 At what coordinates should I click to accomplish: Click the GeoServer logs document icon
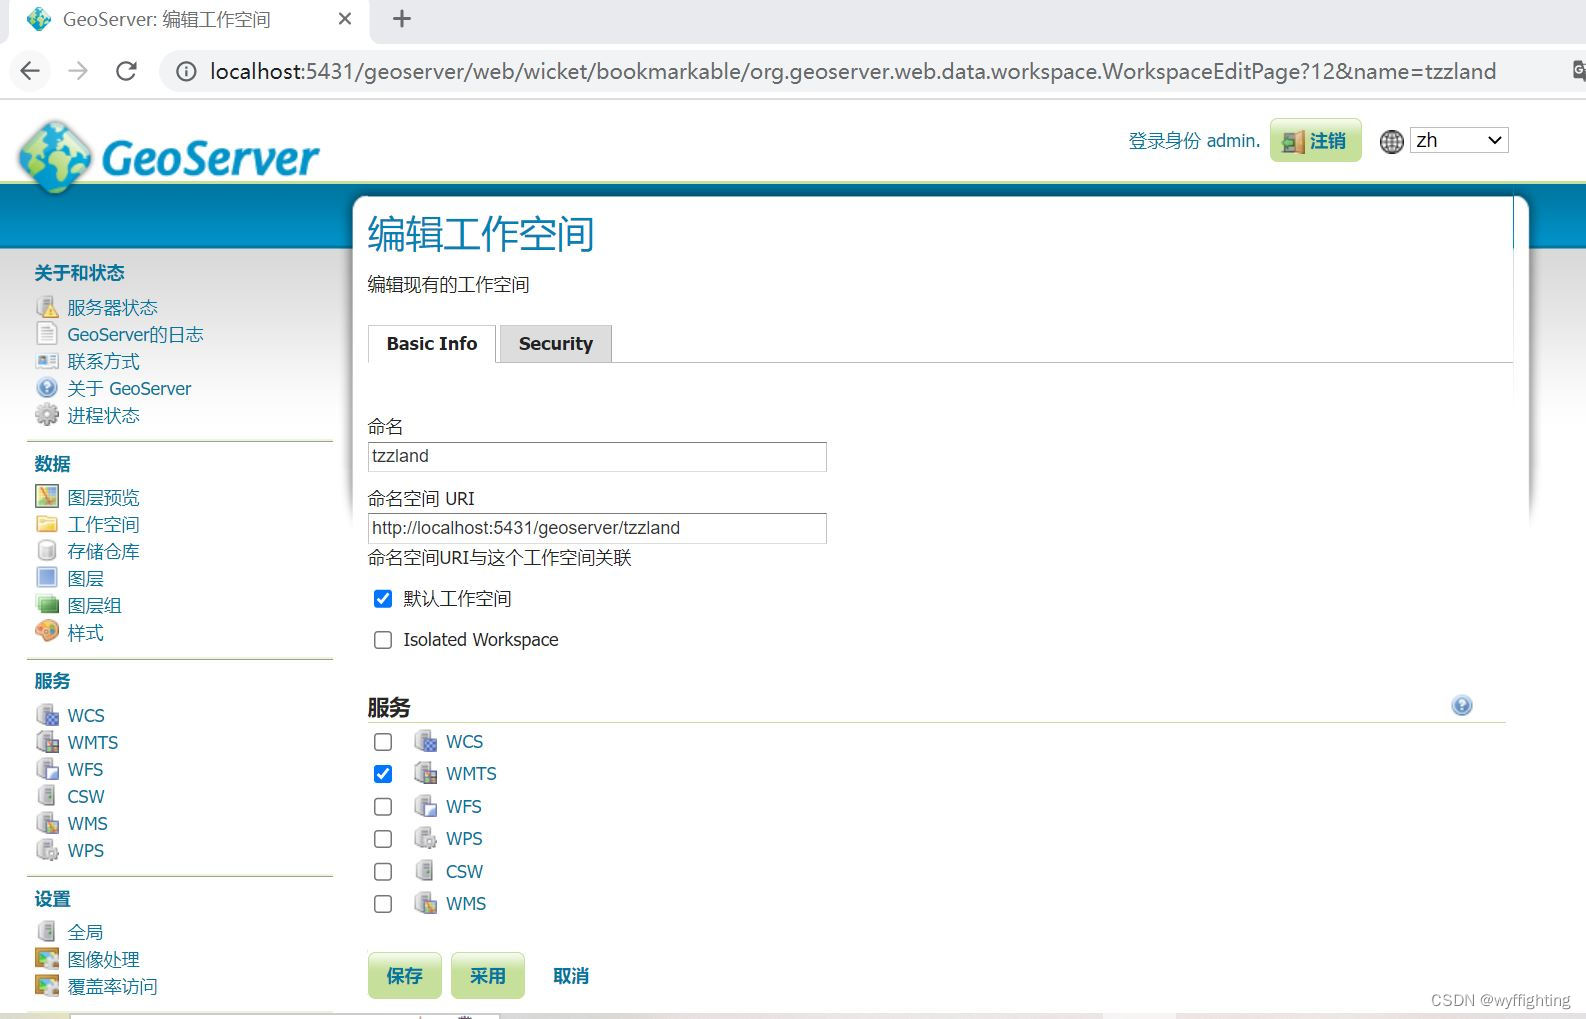(47, 334)
